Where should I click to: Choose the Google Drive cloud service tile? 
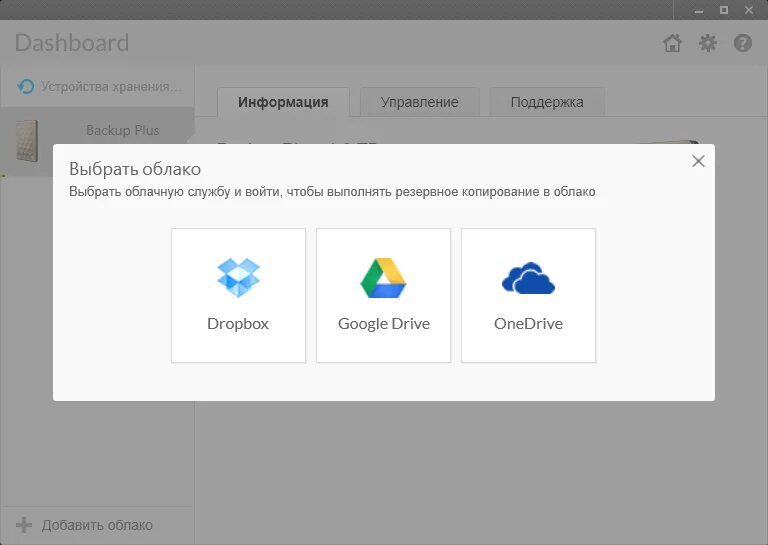(x=384, y=295)
